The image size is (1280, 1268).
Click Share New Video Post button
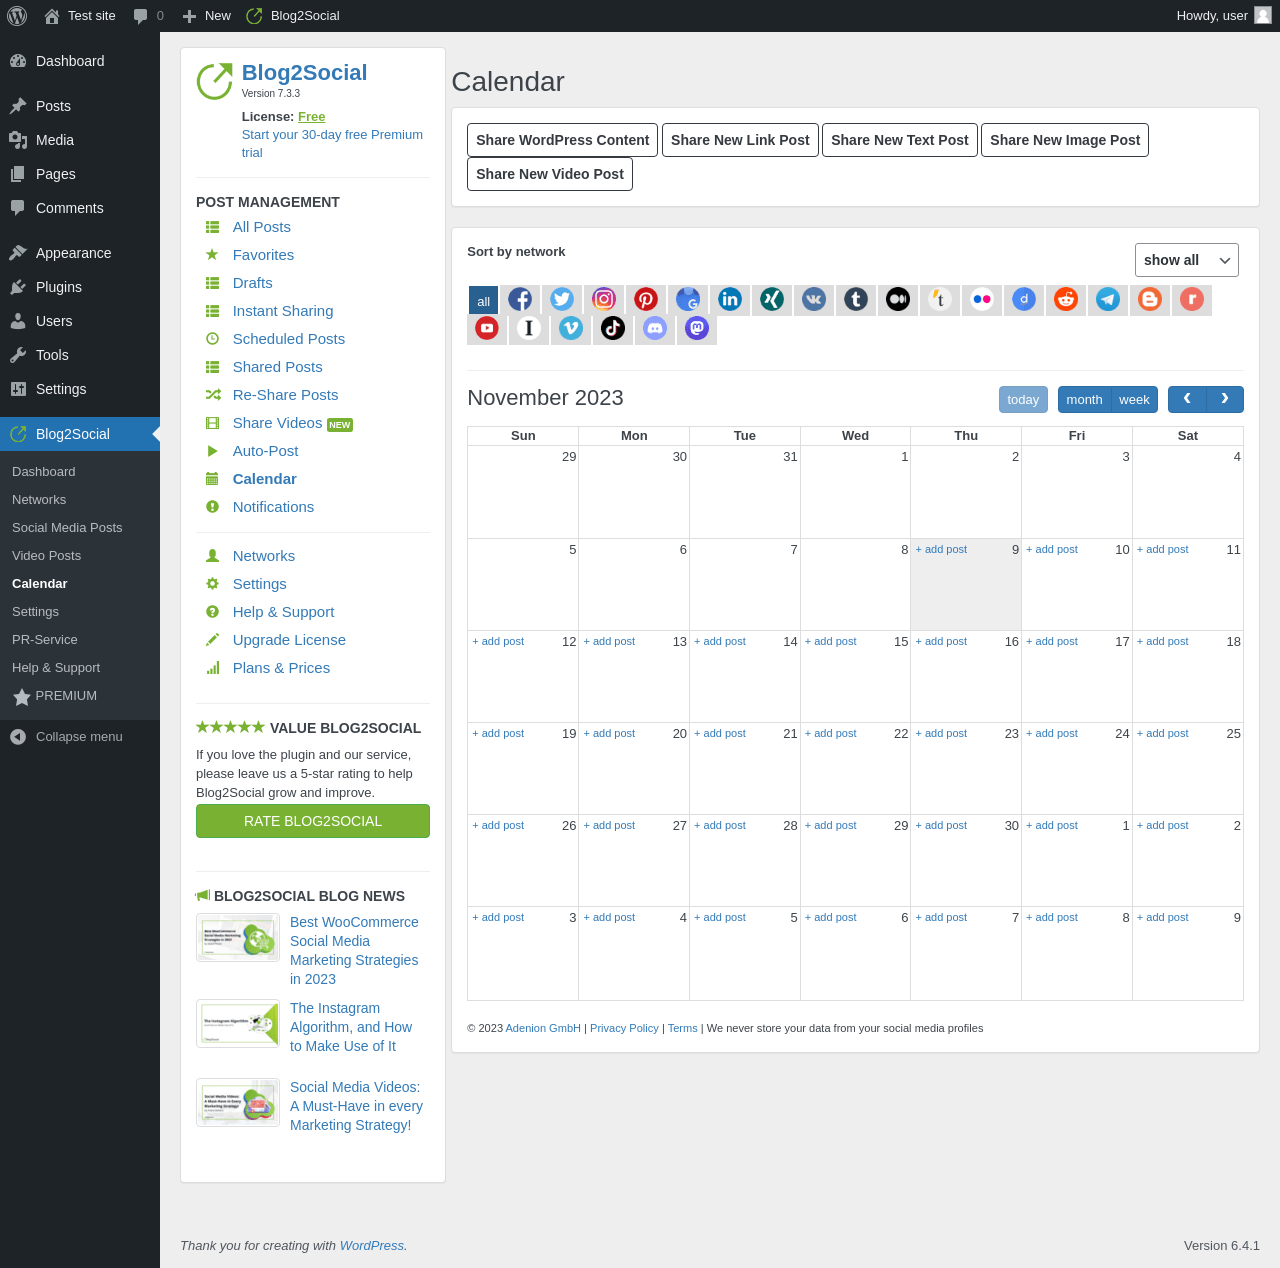coord(550,174)
